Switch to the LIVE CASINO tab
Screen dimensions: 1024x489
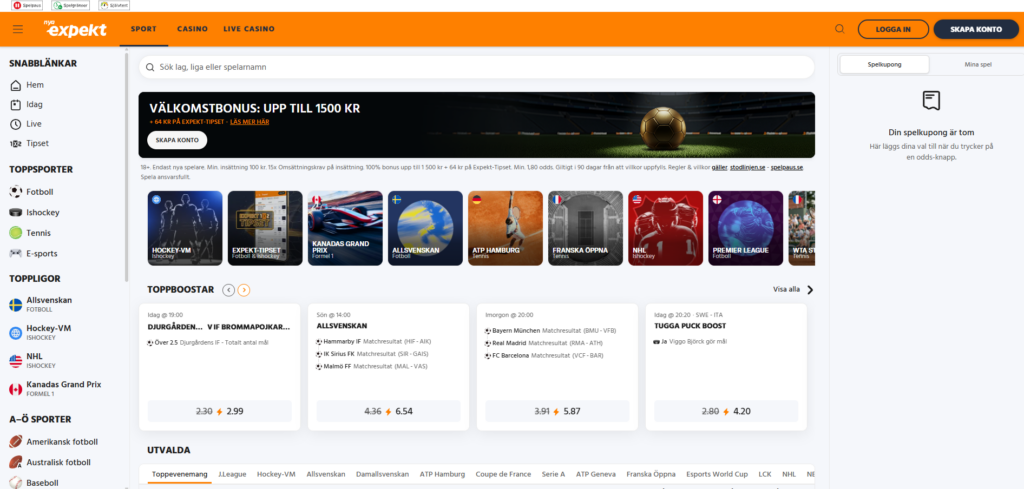pos(249,29)
